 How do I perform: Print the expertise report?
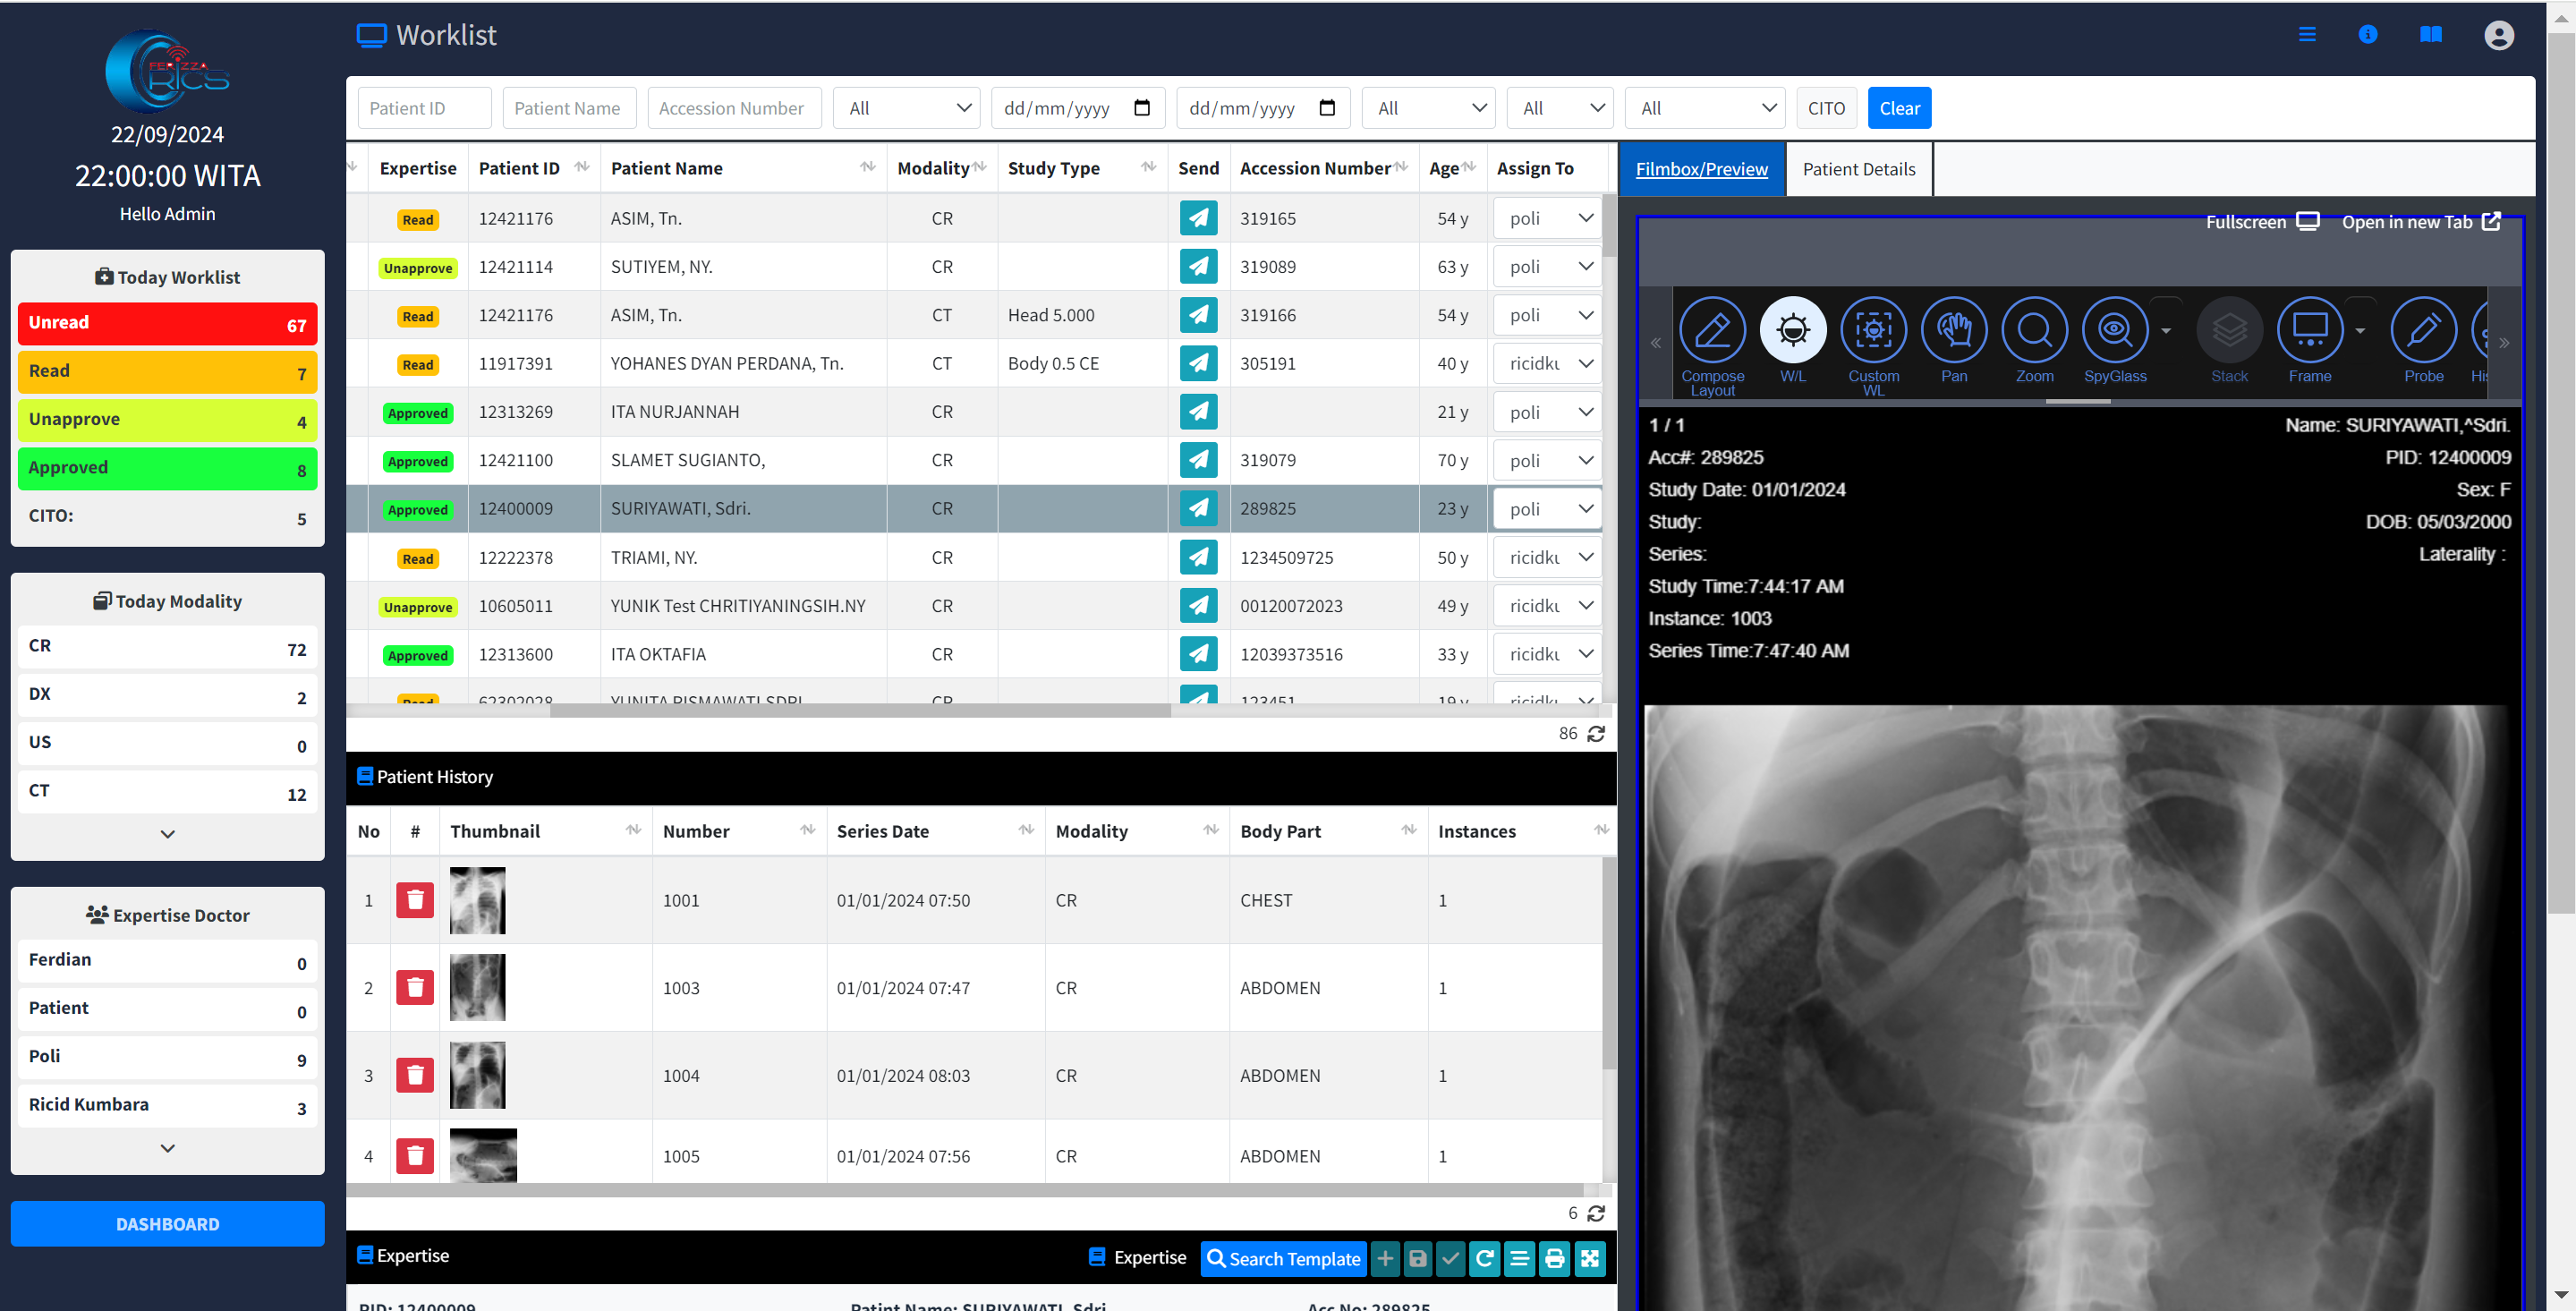(x=1554, y=1258)
